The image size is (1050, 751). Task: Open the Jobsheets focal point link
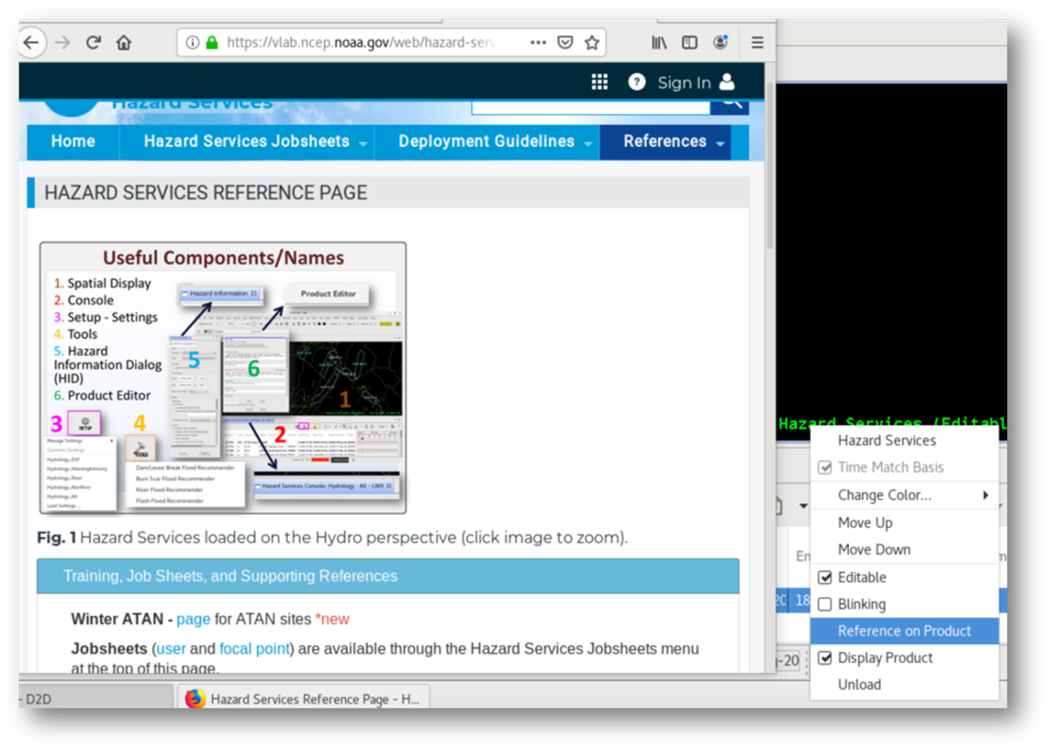click(x=254, y=648)
